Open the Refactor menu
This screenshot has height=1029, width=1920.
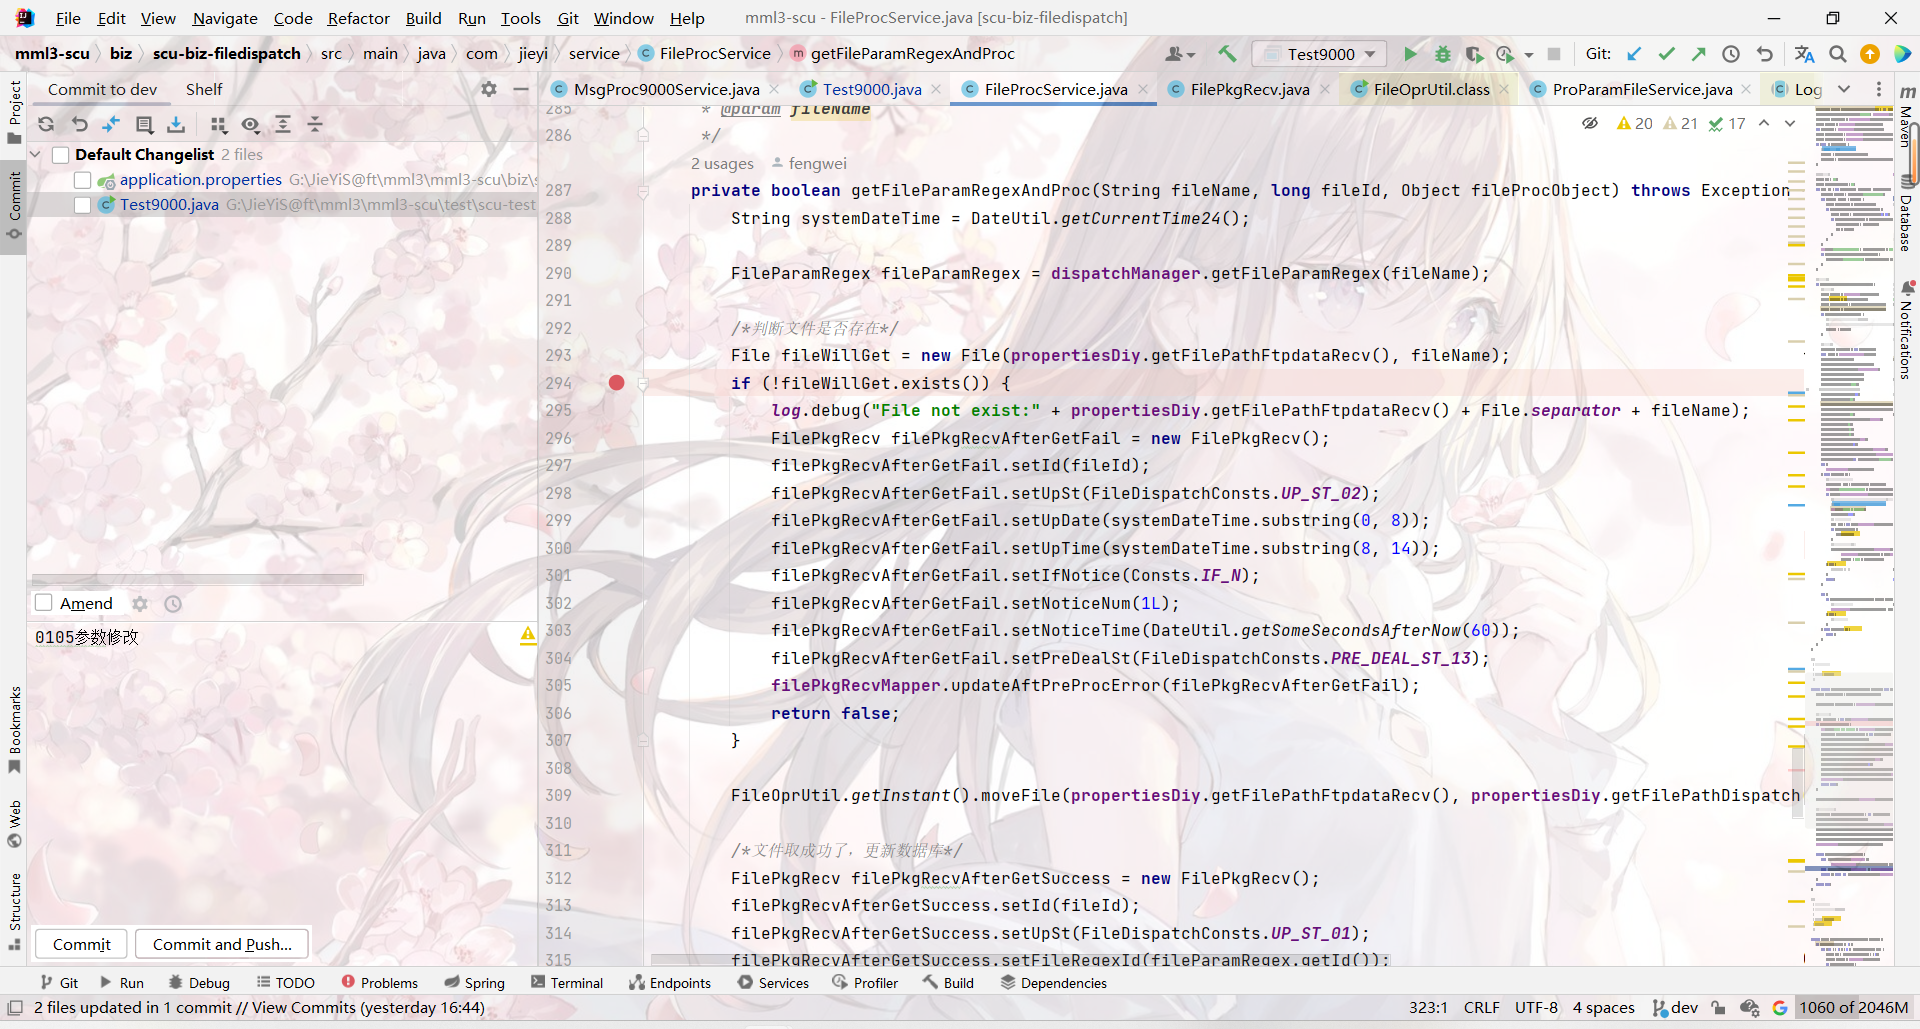358,18
